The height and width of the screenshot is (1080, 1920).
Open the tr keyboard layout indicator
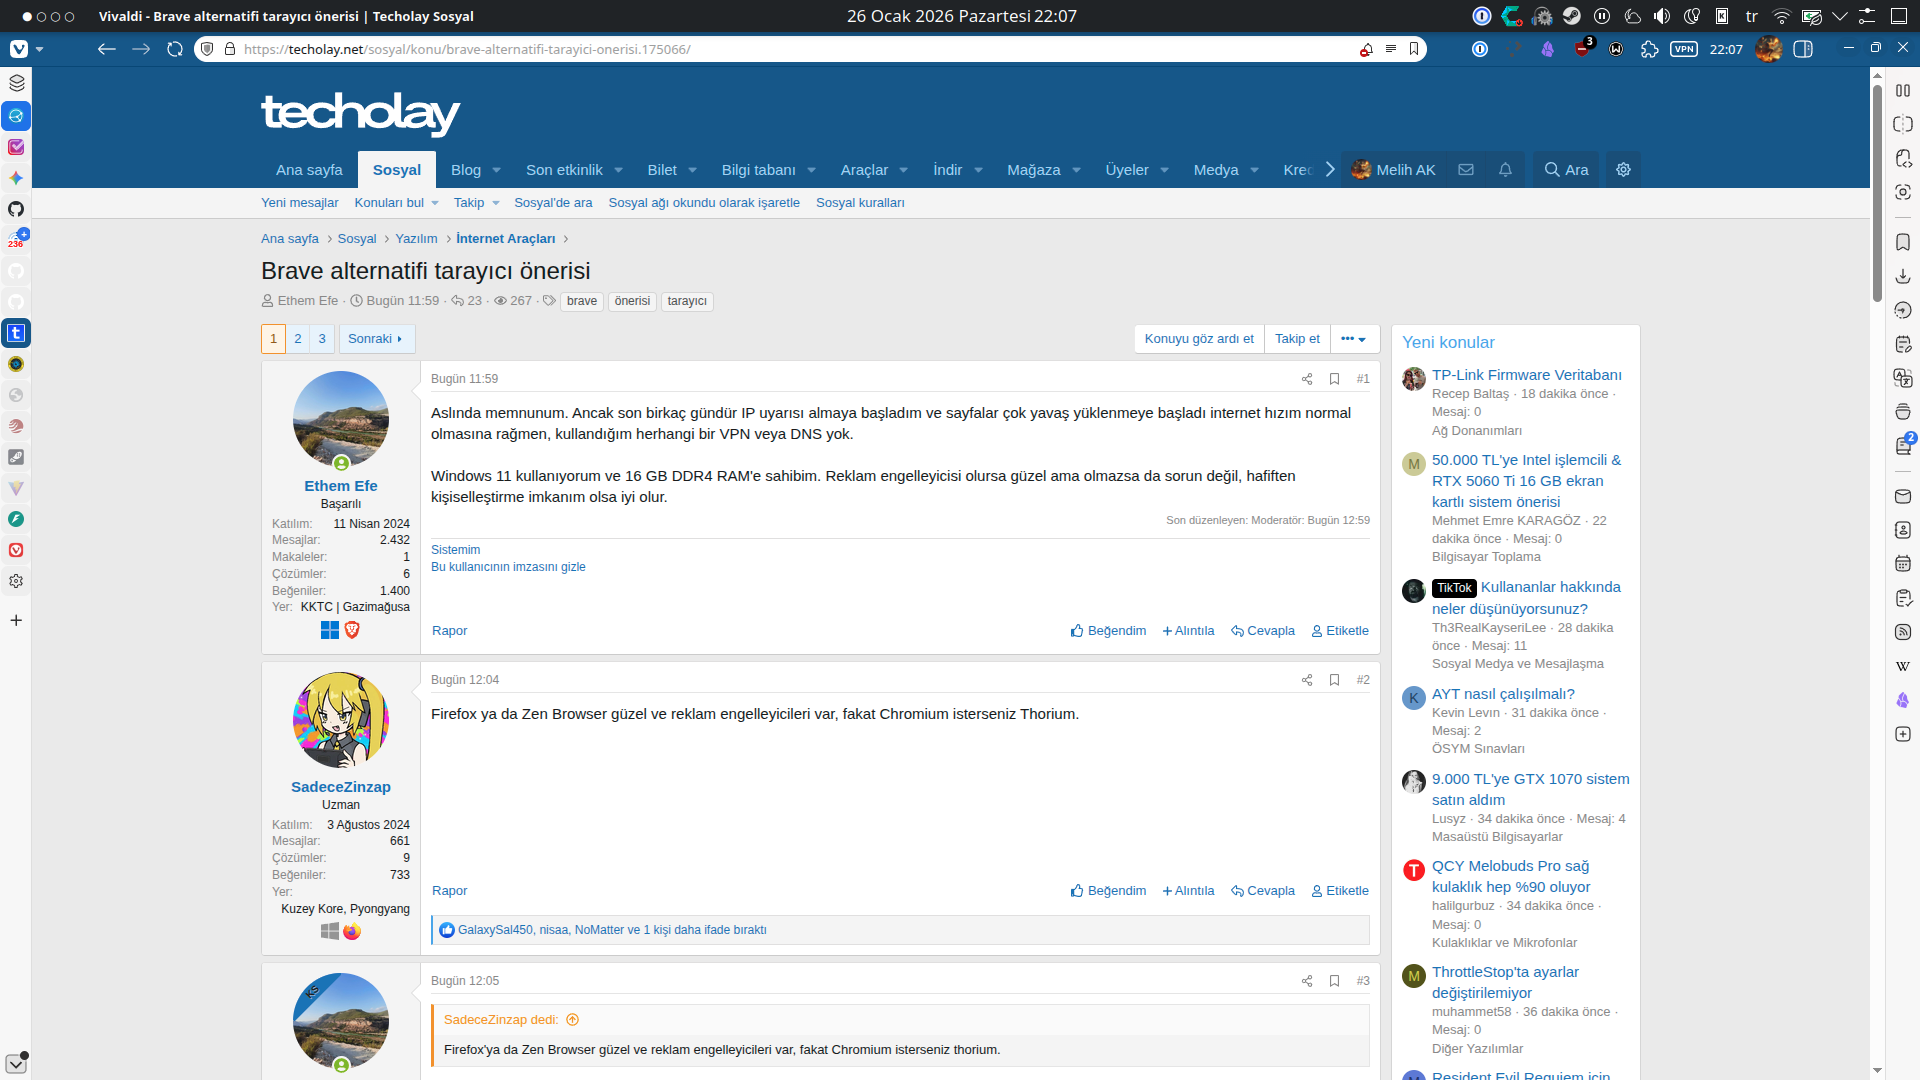1751,16
